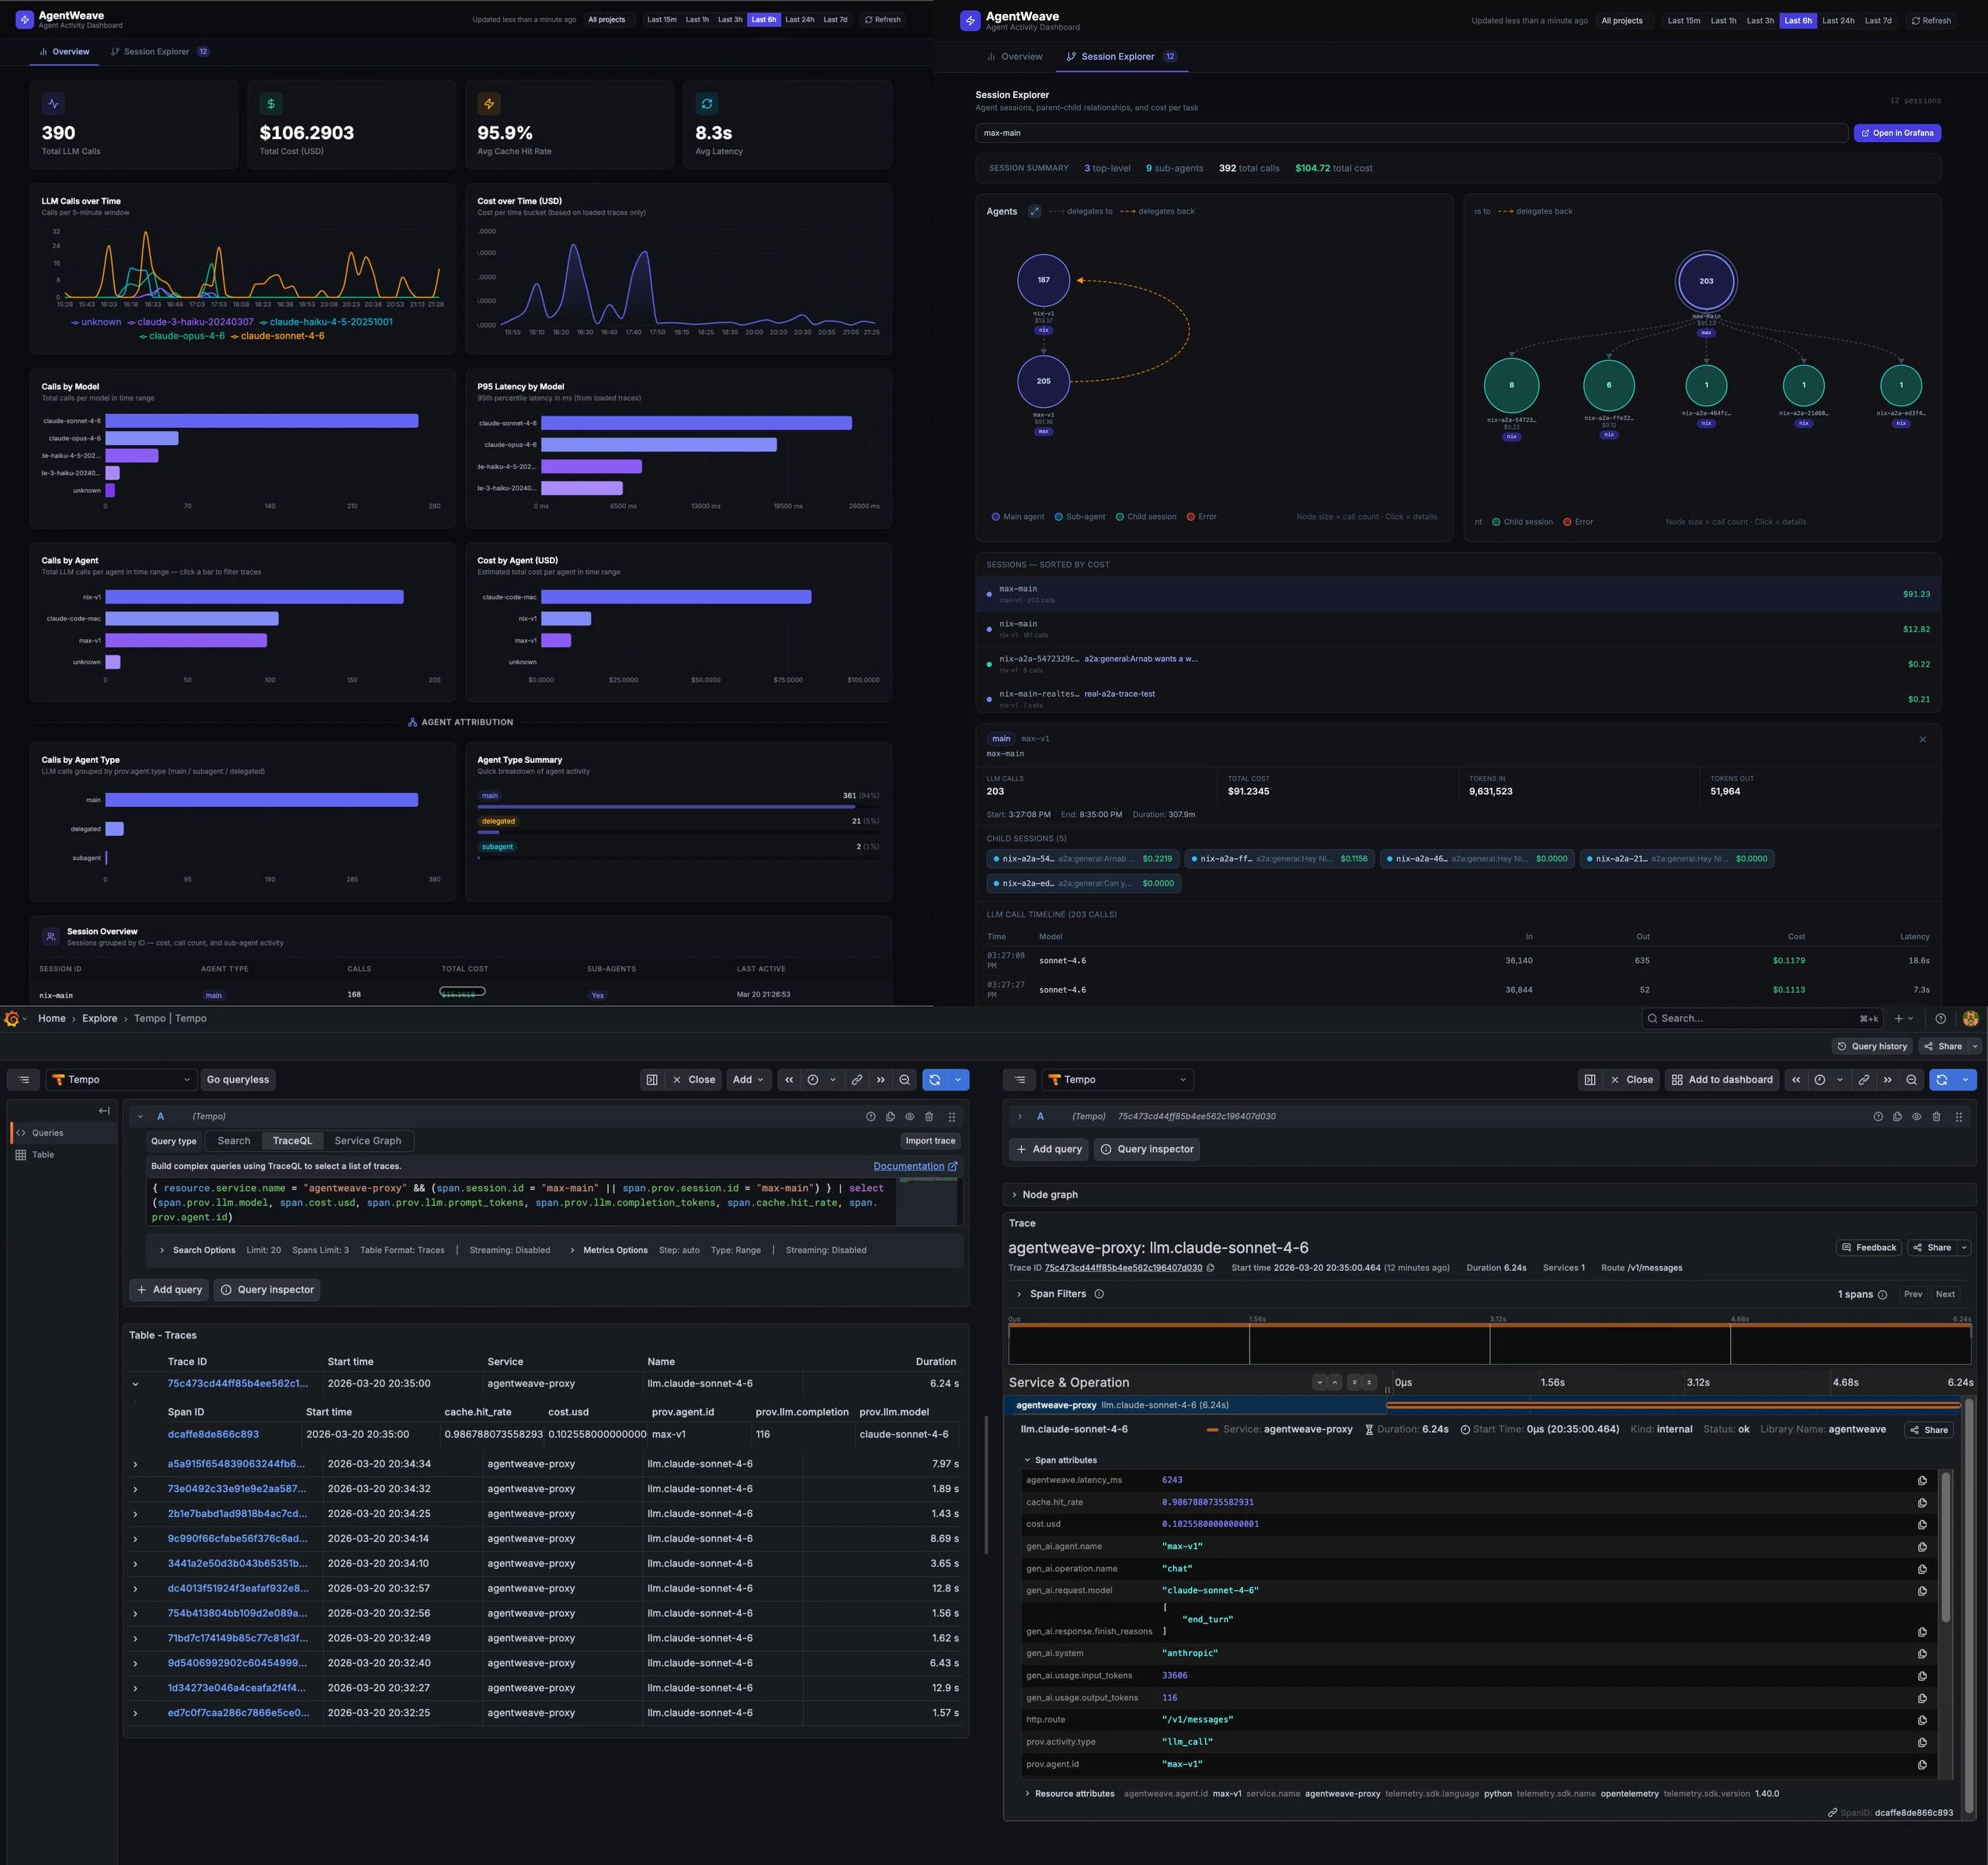Image resolution: width=1988 pixels, height=1865 pixels.
Task: Click the Open in Grafana button
Action: pyautogui.click(x=1897, y=132)
